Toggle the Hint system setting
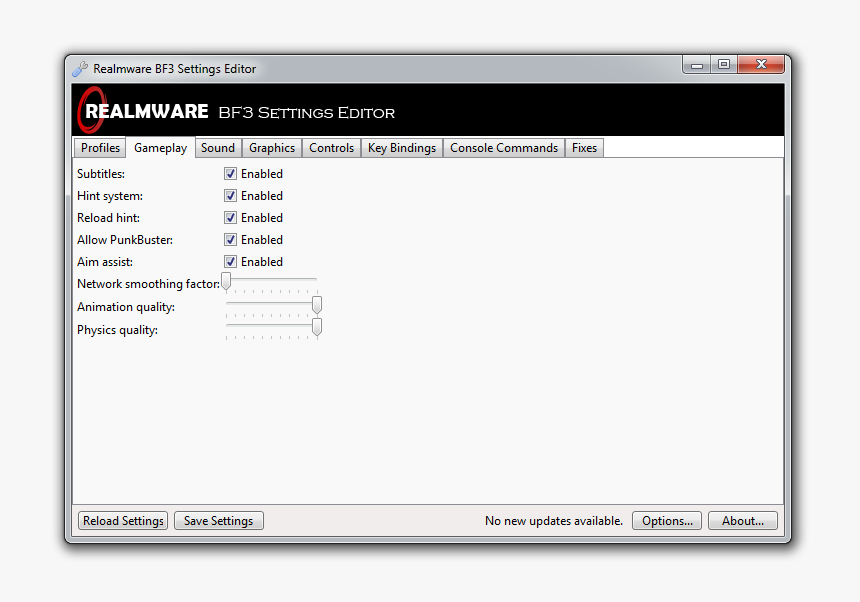 pos(231,195)
